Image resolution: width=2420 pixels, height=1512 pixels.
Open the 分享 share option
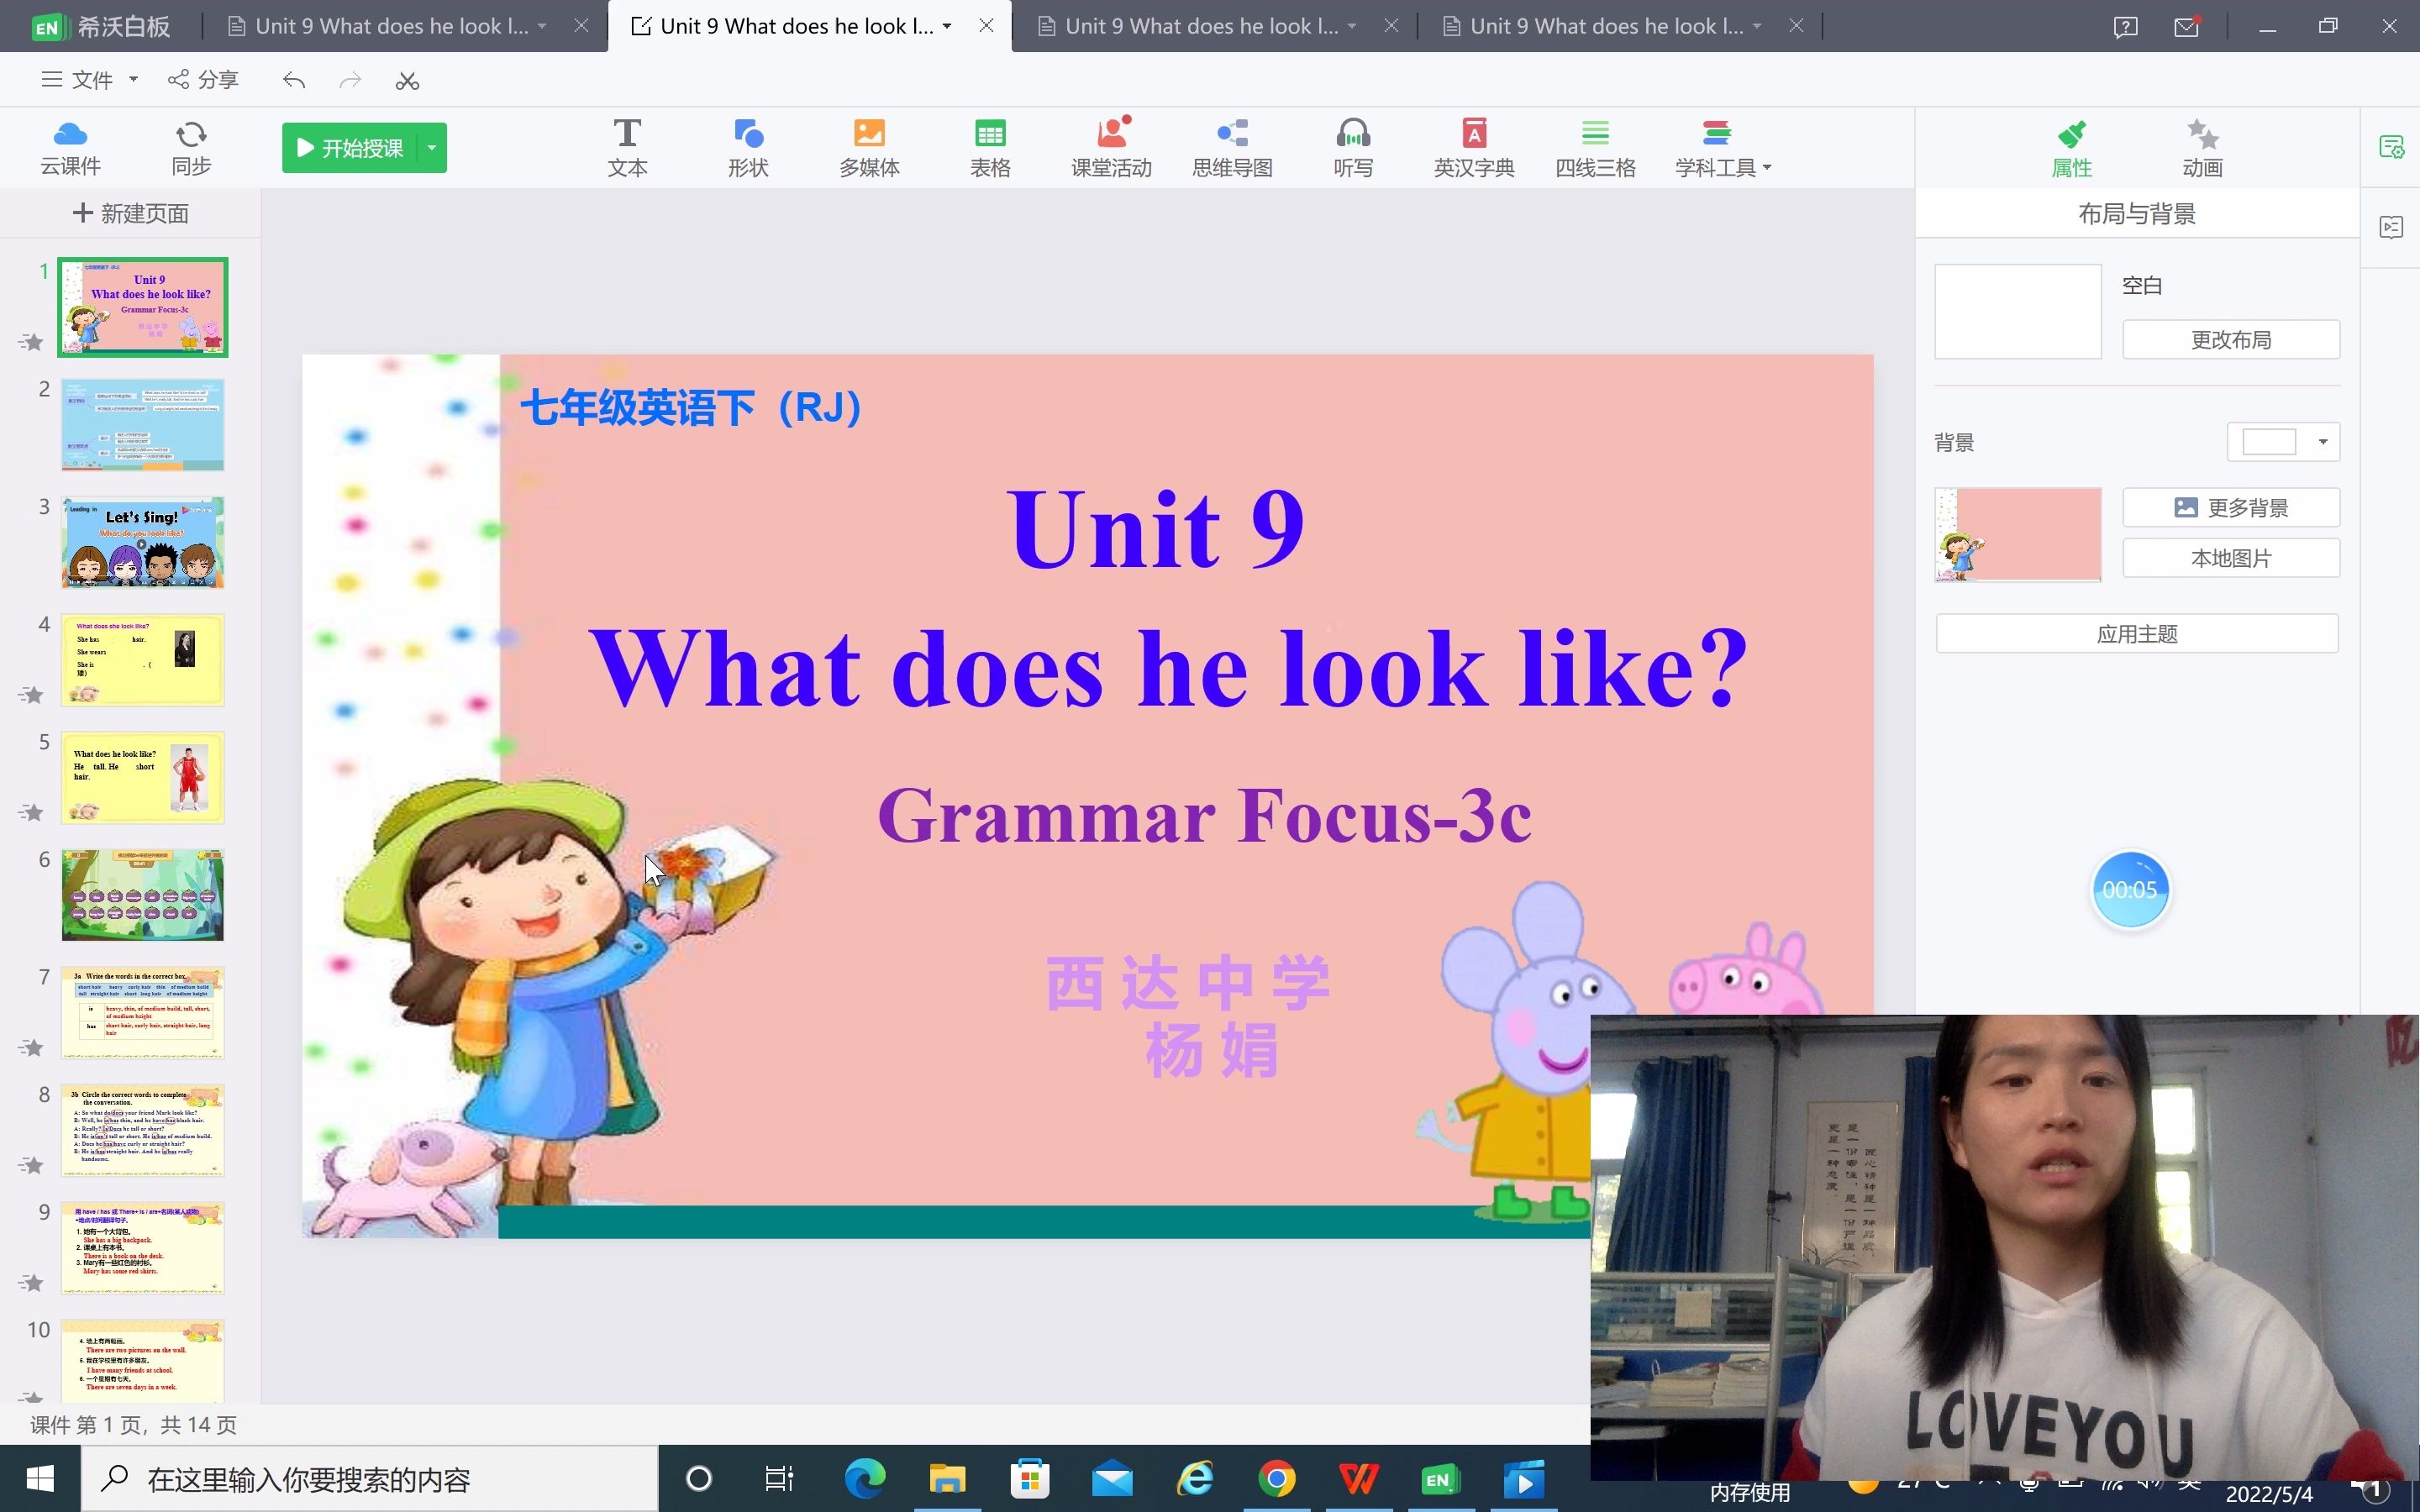coord(203,80)
